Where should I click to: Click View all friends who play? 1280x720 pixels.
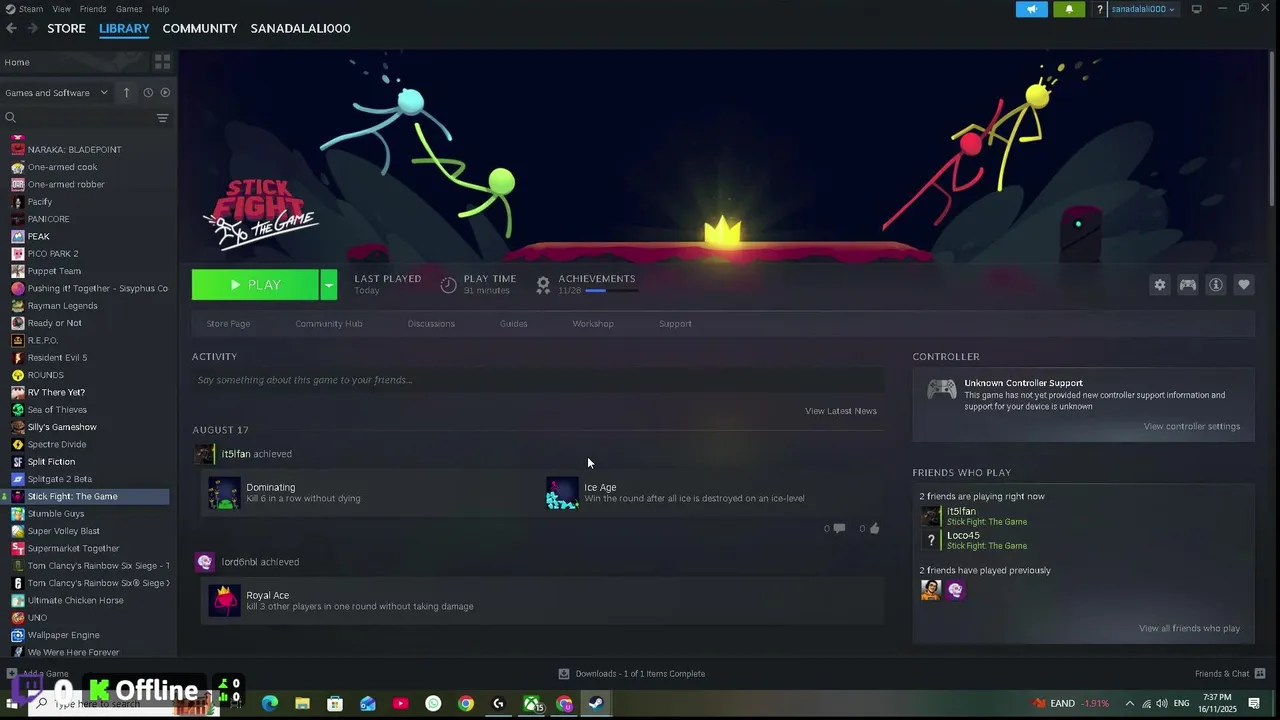(x=1189, y=629)
